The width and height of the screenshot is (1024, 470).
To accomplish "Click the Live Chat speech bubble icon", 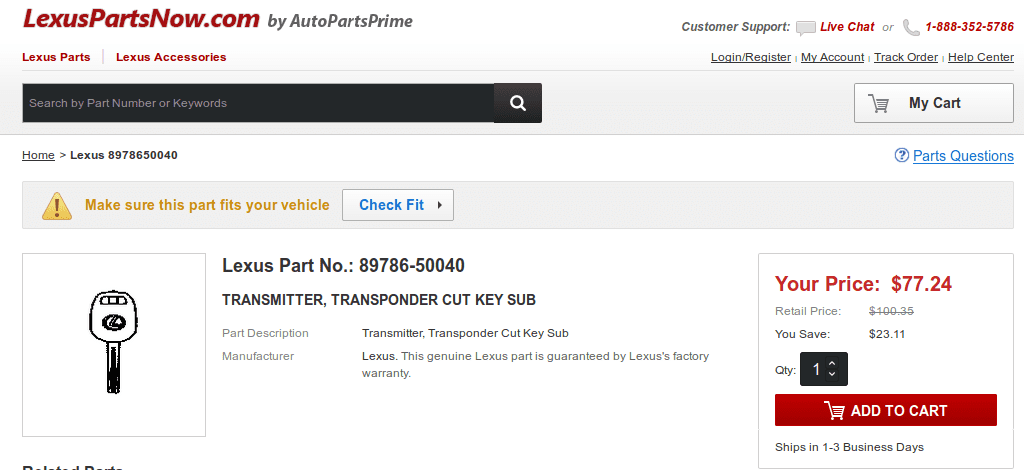I will click(x=806, y=27).
